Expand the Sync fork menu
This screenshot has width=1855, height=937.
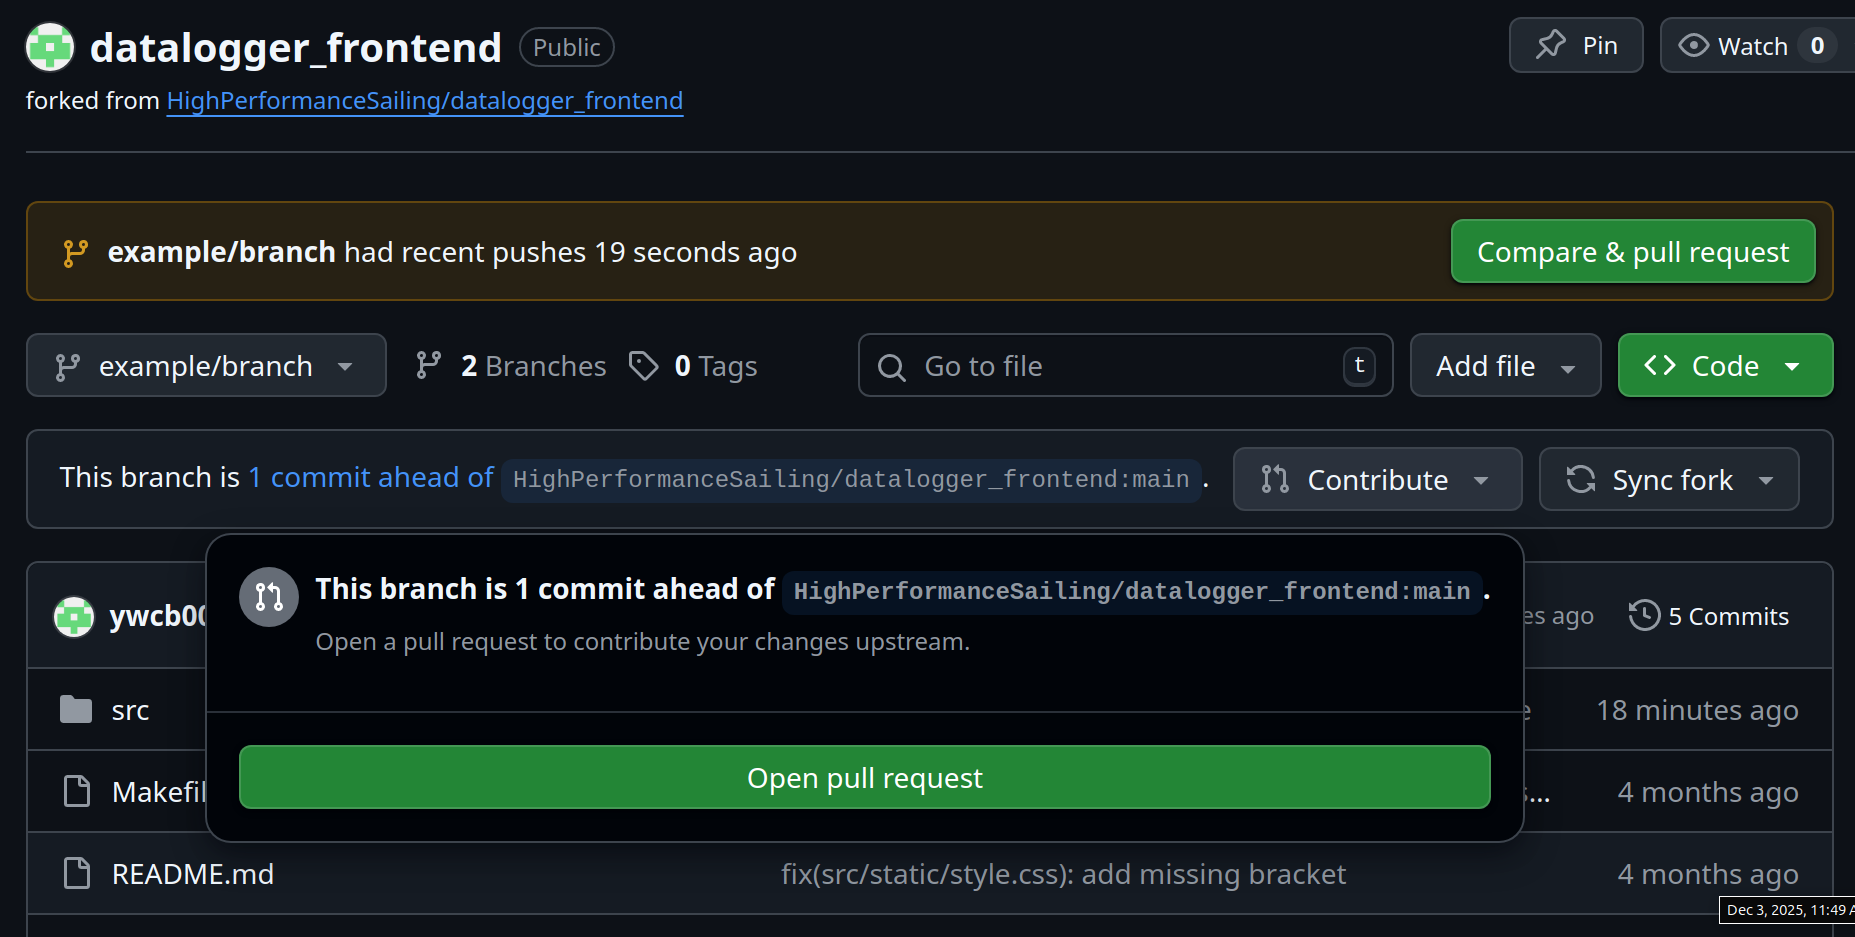click(x=1669, y=480)
